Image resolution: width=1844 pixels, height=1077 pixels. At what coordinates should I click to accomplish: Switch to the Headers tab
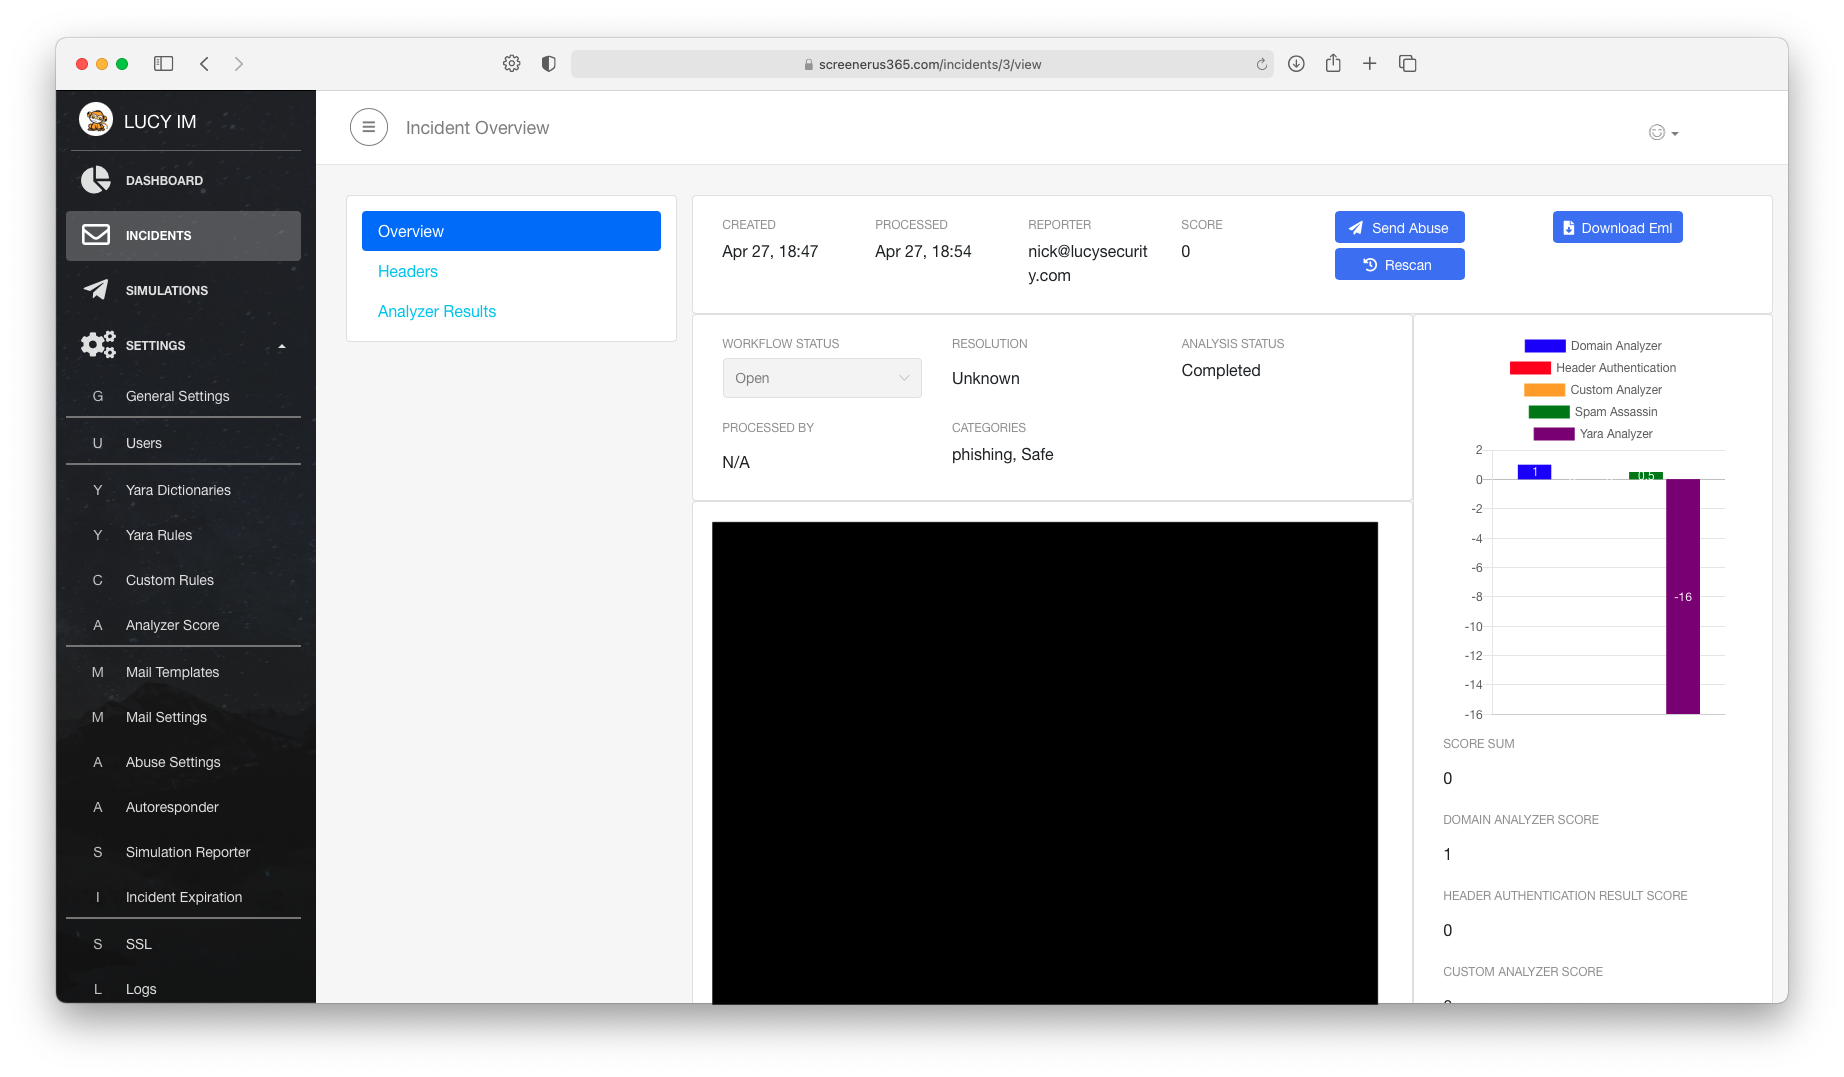pos(408,272)
